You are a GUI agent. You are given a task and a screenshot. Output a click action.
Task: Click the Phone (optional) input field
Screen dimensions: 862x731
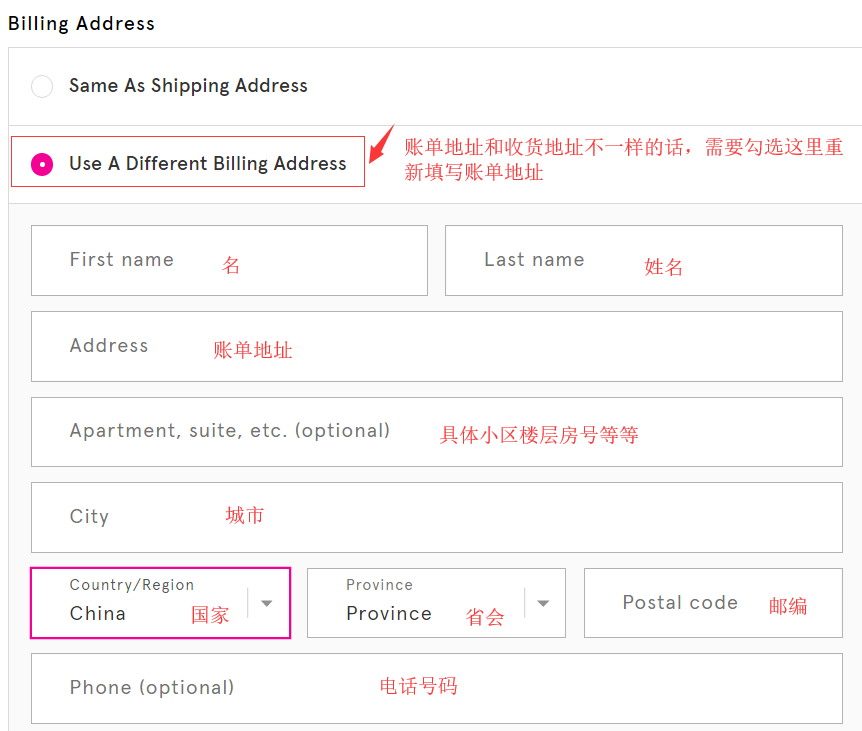(436, 688)
